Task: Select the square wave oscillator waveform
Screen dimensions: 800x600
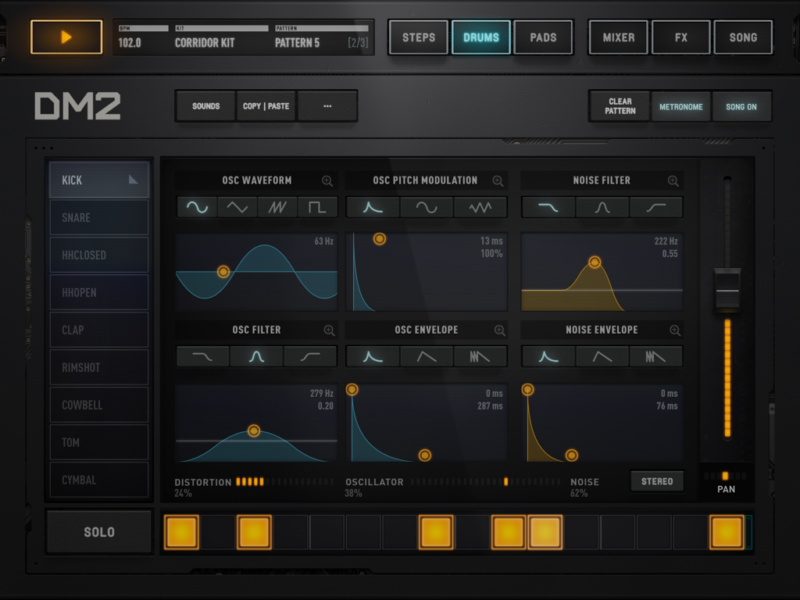Action: [x=317, y=207]
